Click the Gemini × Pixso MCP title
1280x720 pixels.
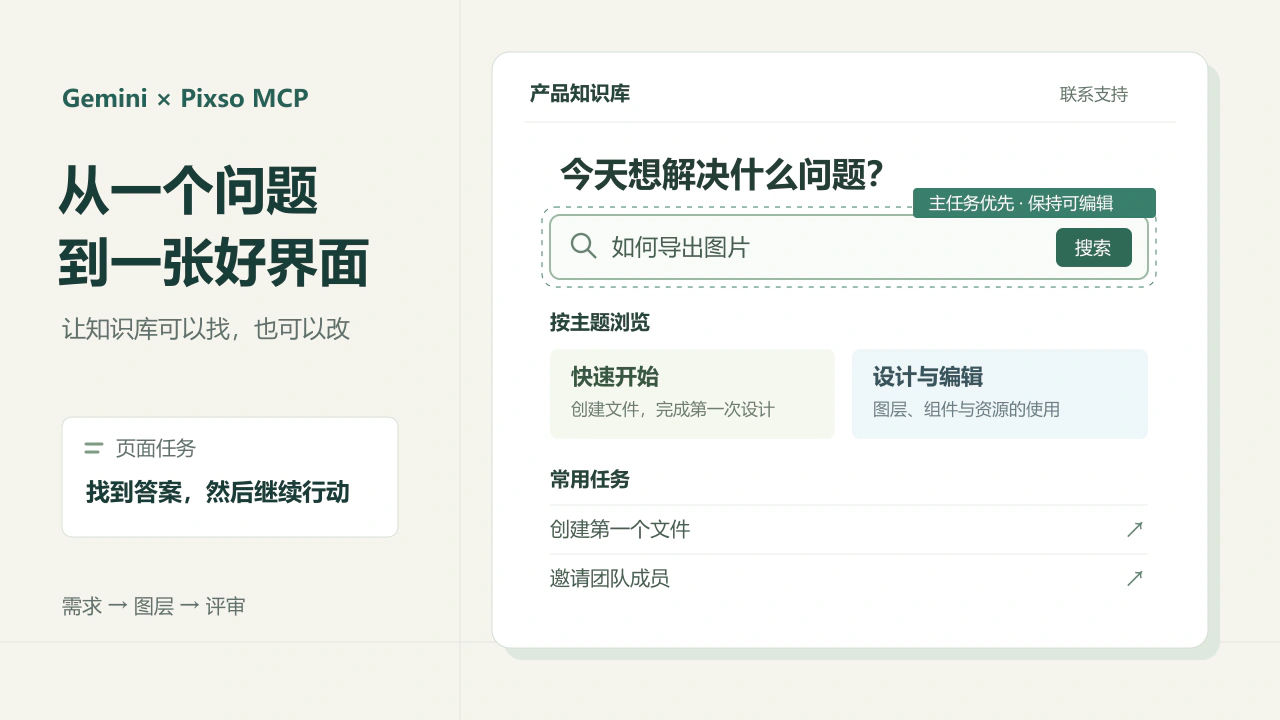pyautogui.click(x=185, y=98)
